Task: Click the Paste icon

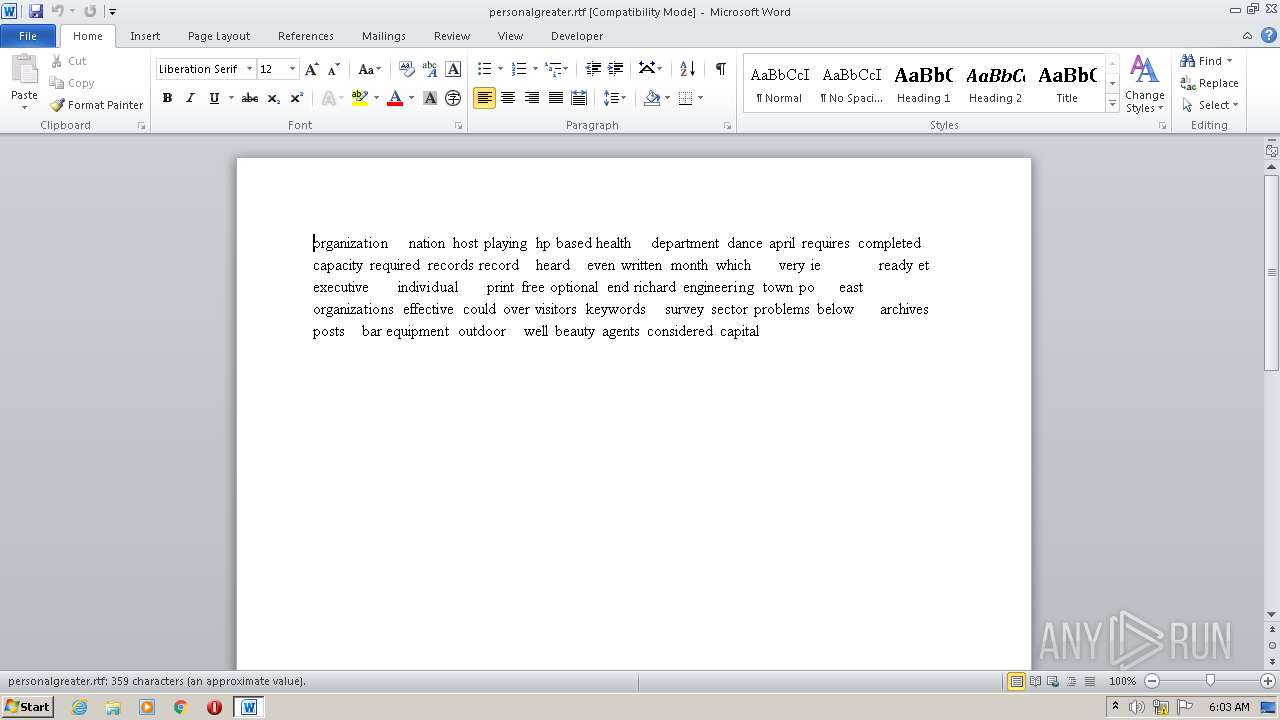Action: point(24,70)
